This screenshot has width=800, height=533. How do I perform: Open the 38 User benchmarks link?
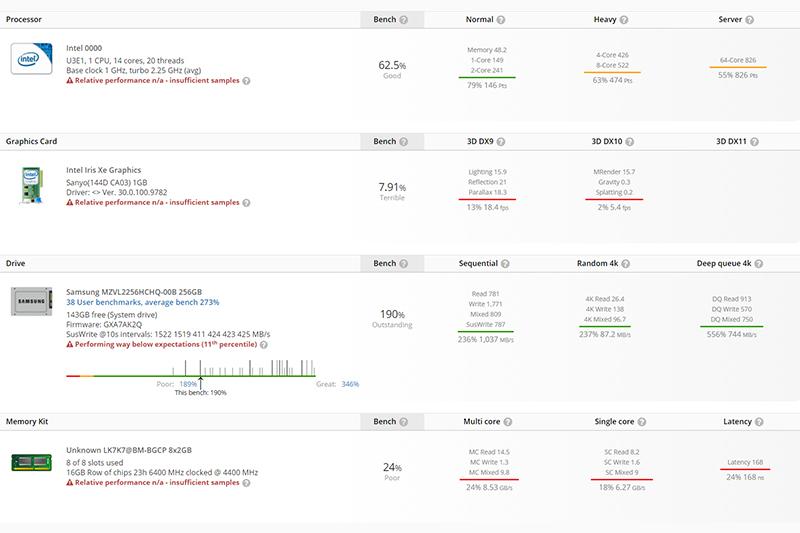coord(142,301)
